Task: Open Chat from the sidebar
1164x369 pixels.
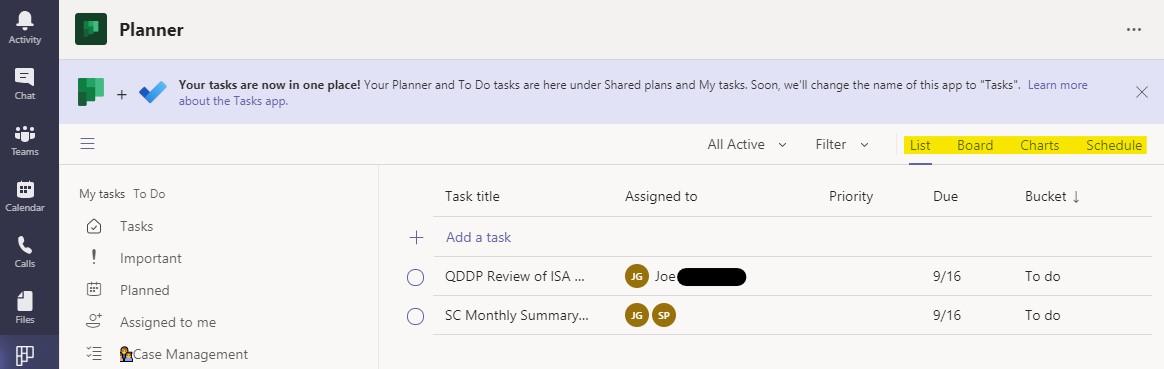Action: 24,76
